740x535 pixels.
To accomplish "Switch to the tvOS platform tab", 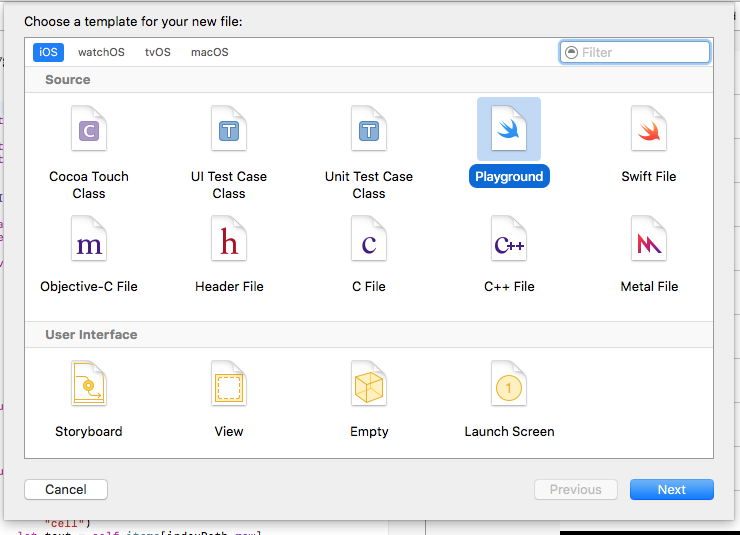I will tap(158, 52).
